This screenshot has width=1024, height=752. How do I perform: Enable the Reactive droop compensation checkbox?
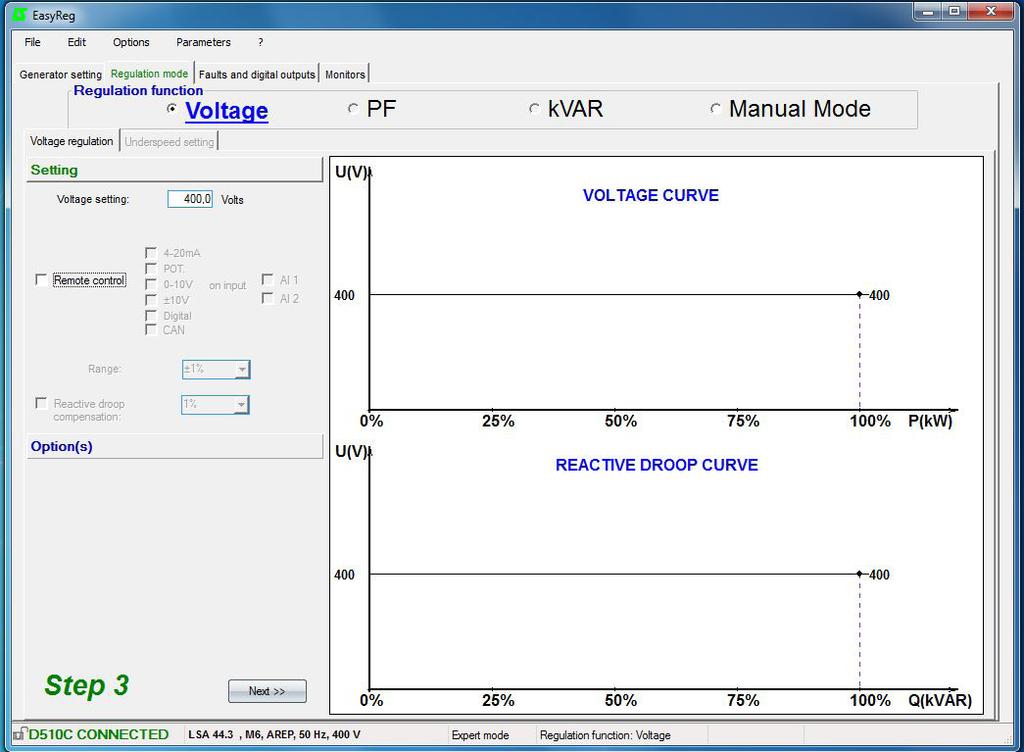[41, 403]
